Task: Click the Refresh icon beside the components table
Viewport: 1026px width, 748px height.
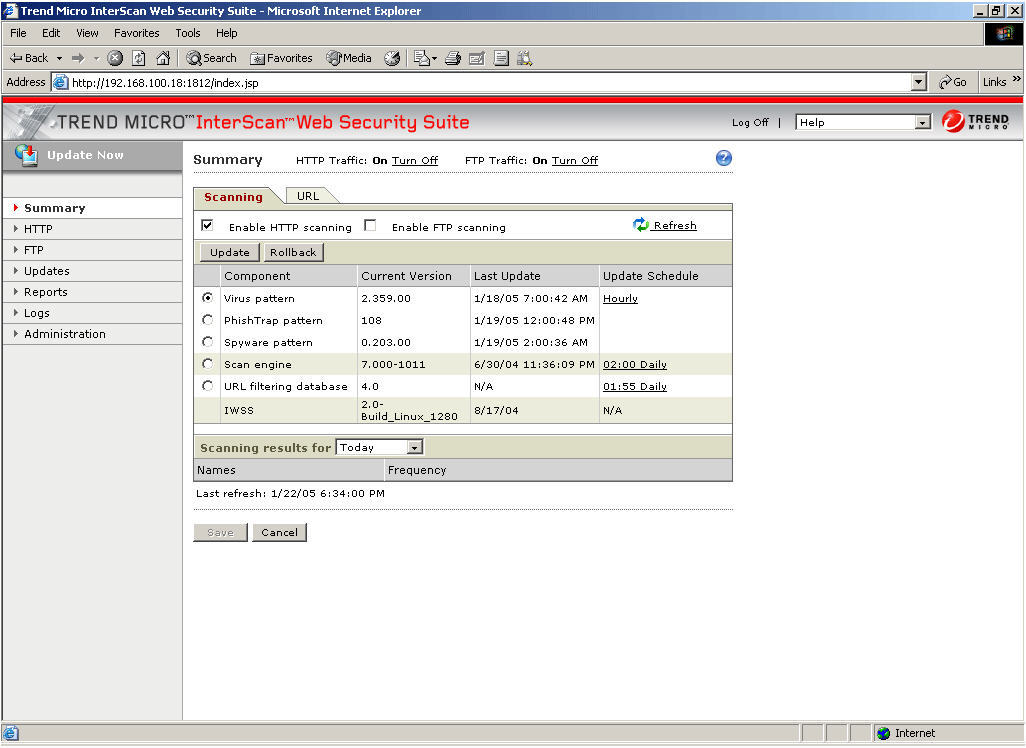Action: tap(642, 225)
